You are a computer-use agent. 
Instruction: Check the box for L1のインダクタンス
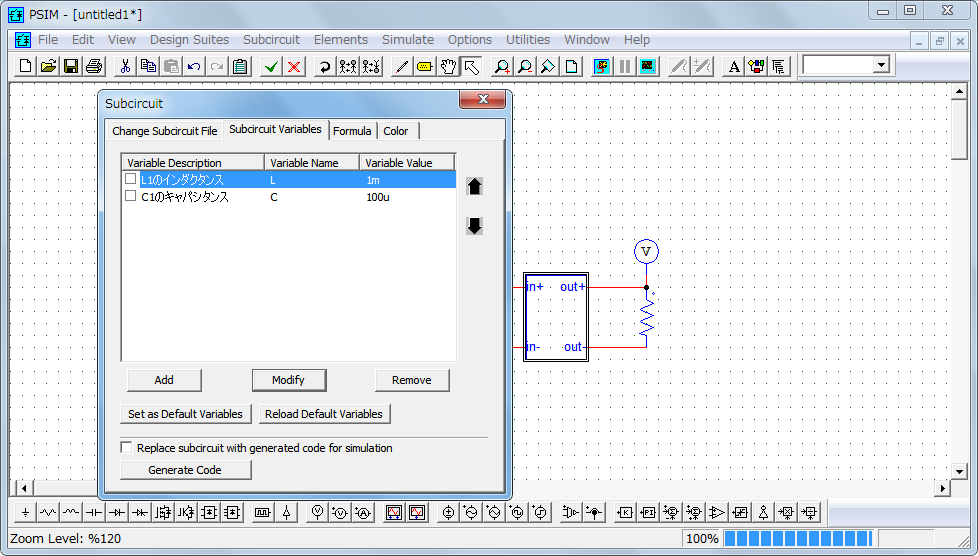(130, 179)
